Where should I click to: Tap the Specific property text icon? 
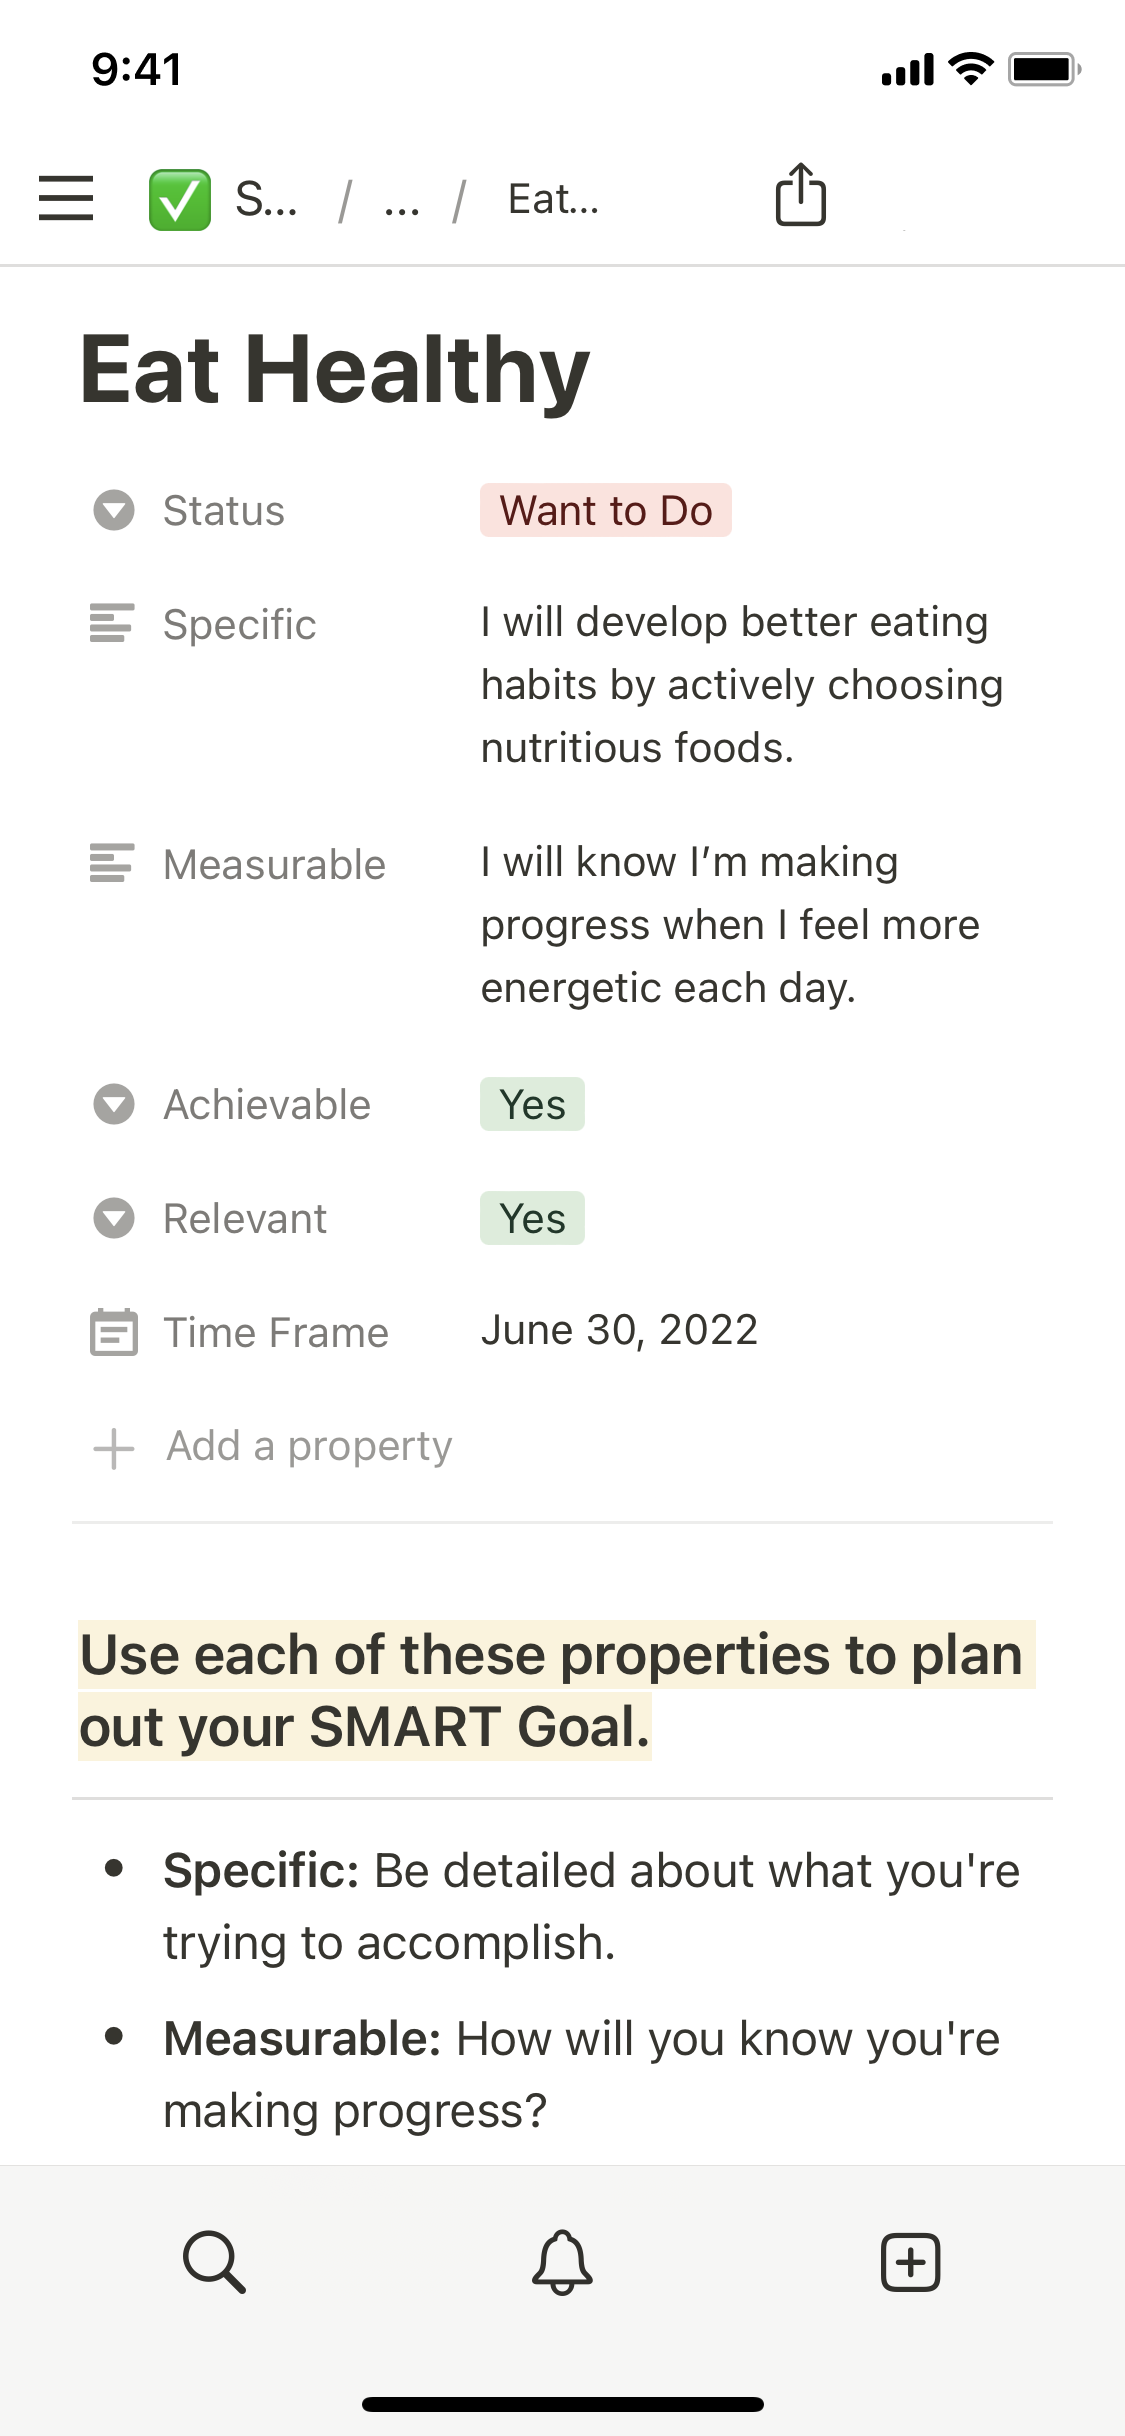click(112, 623)
